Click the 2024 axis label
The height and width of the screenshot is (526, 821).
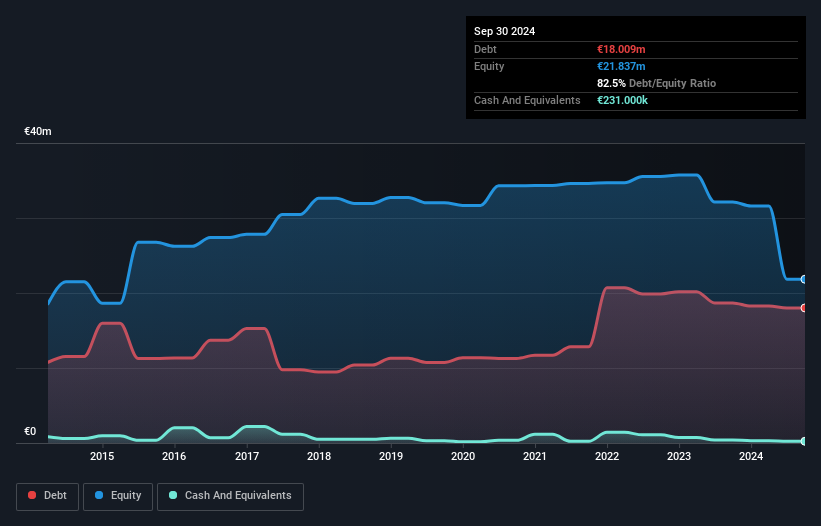[751, 456]
